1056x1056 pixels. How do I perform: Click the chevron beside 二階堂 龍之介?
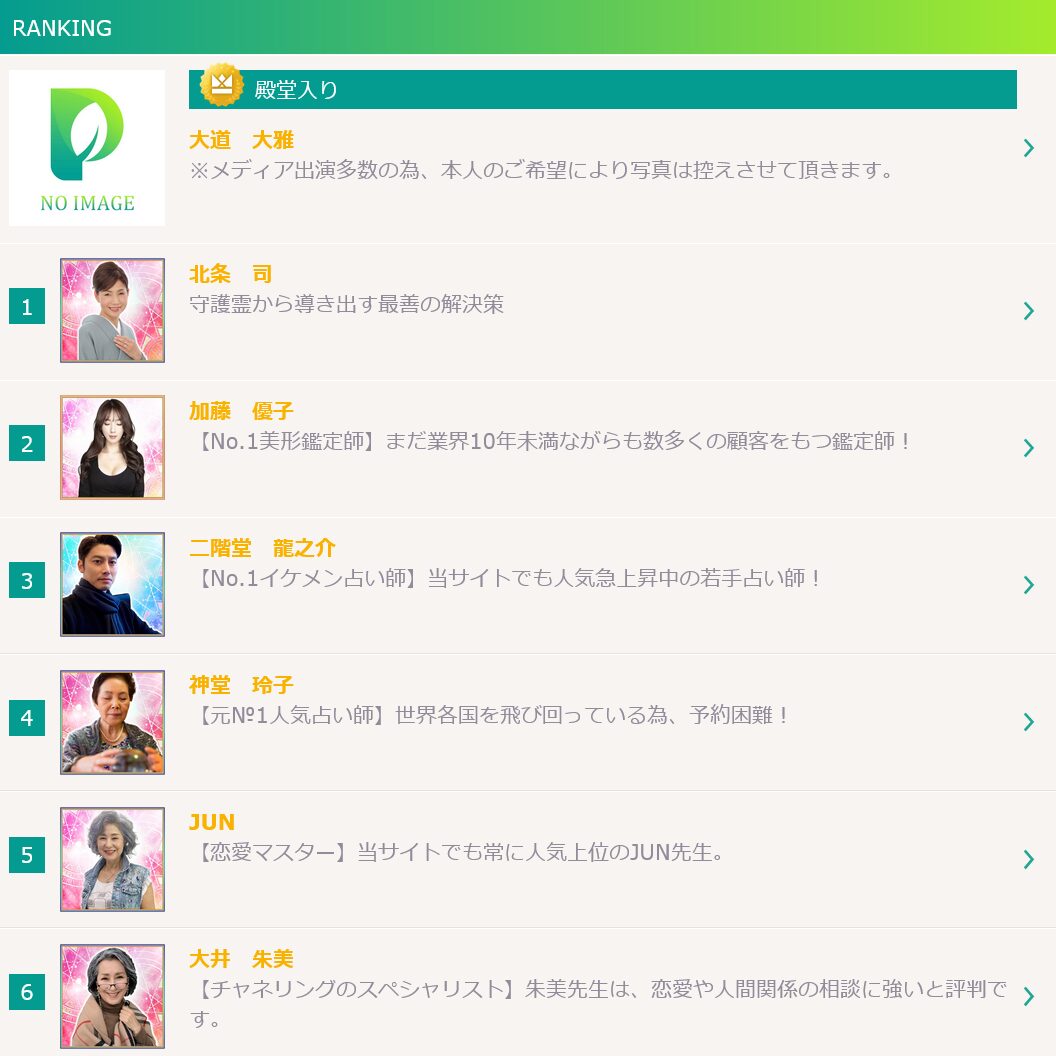pos(1028,585)
